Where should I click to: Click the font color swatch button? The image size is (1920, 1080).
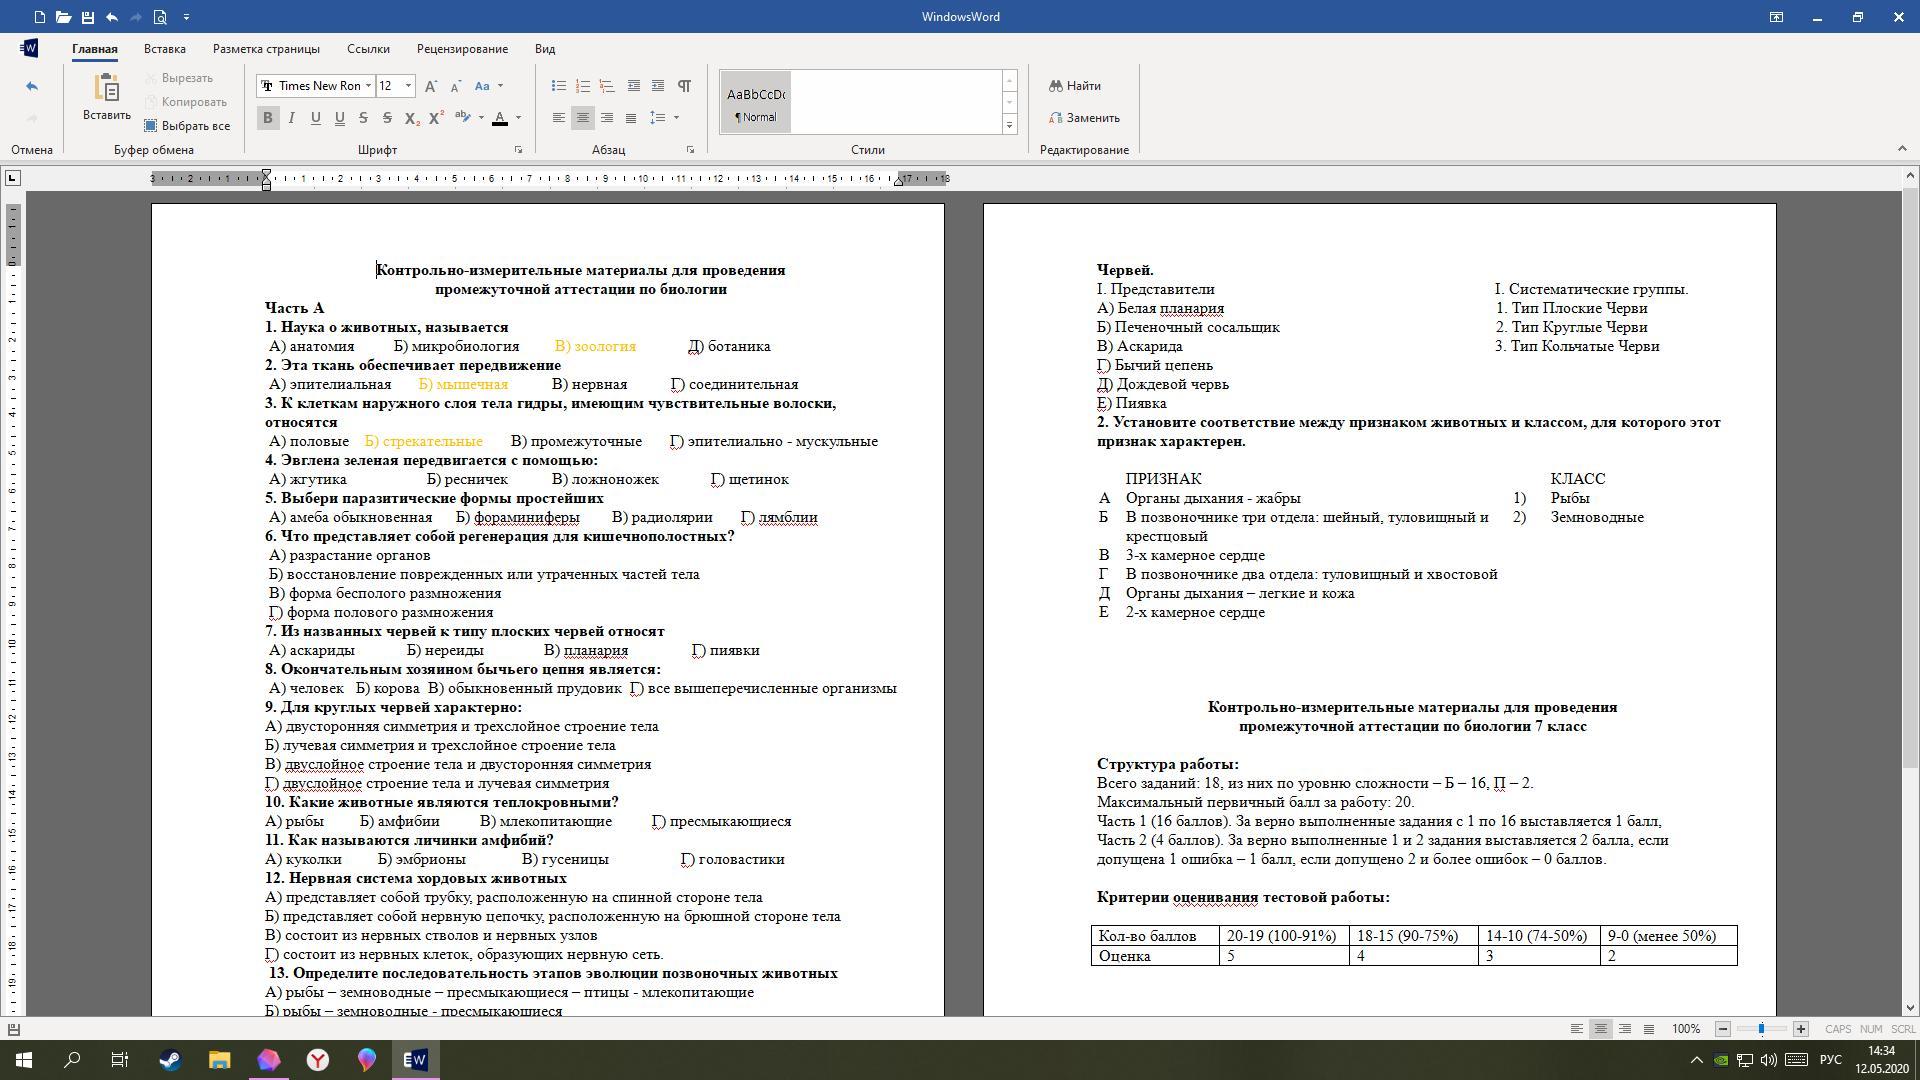500,118
